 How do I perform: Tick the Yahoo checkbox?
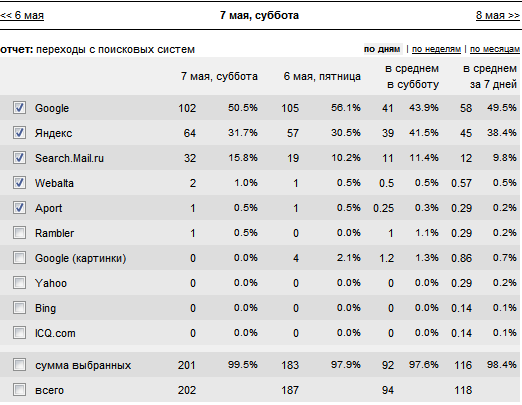coord(19,283)
